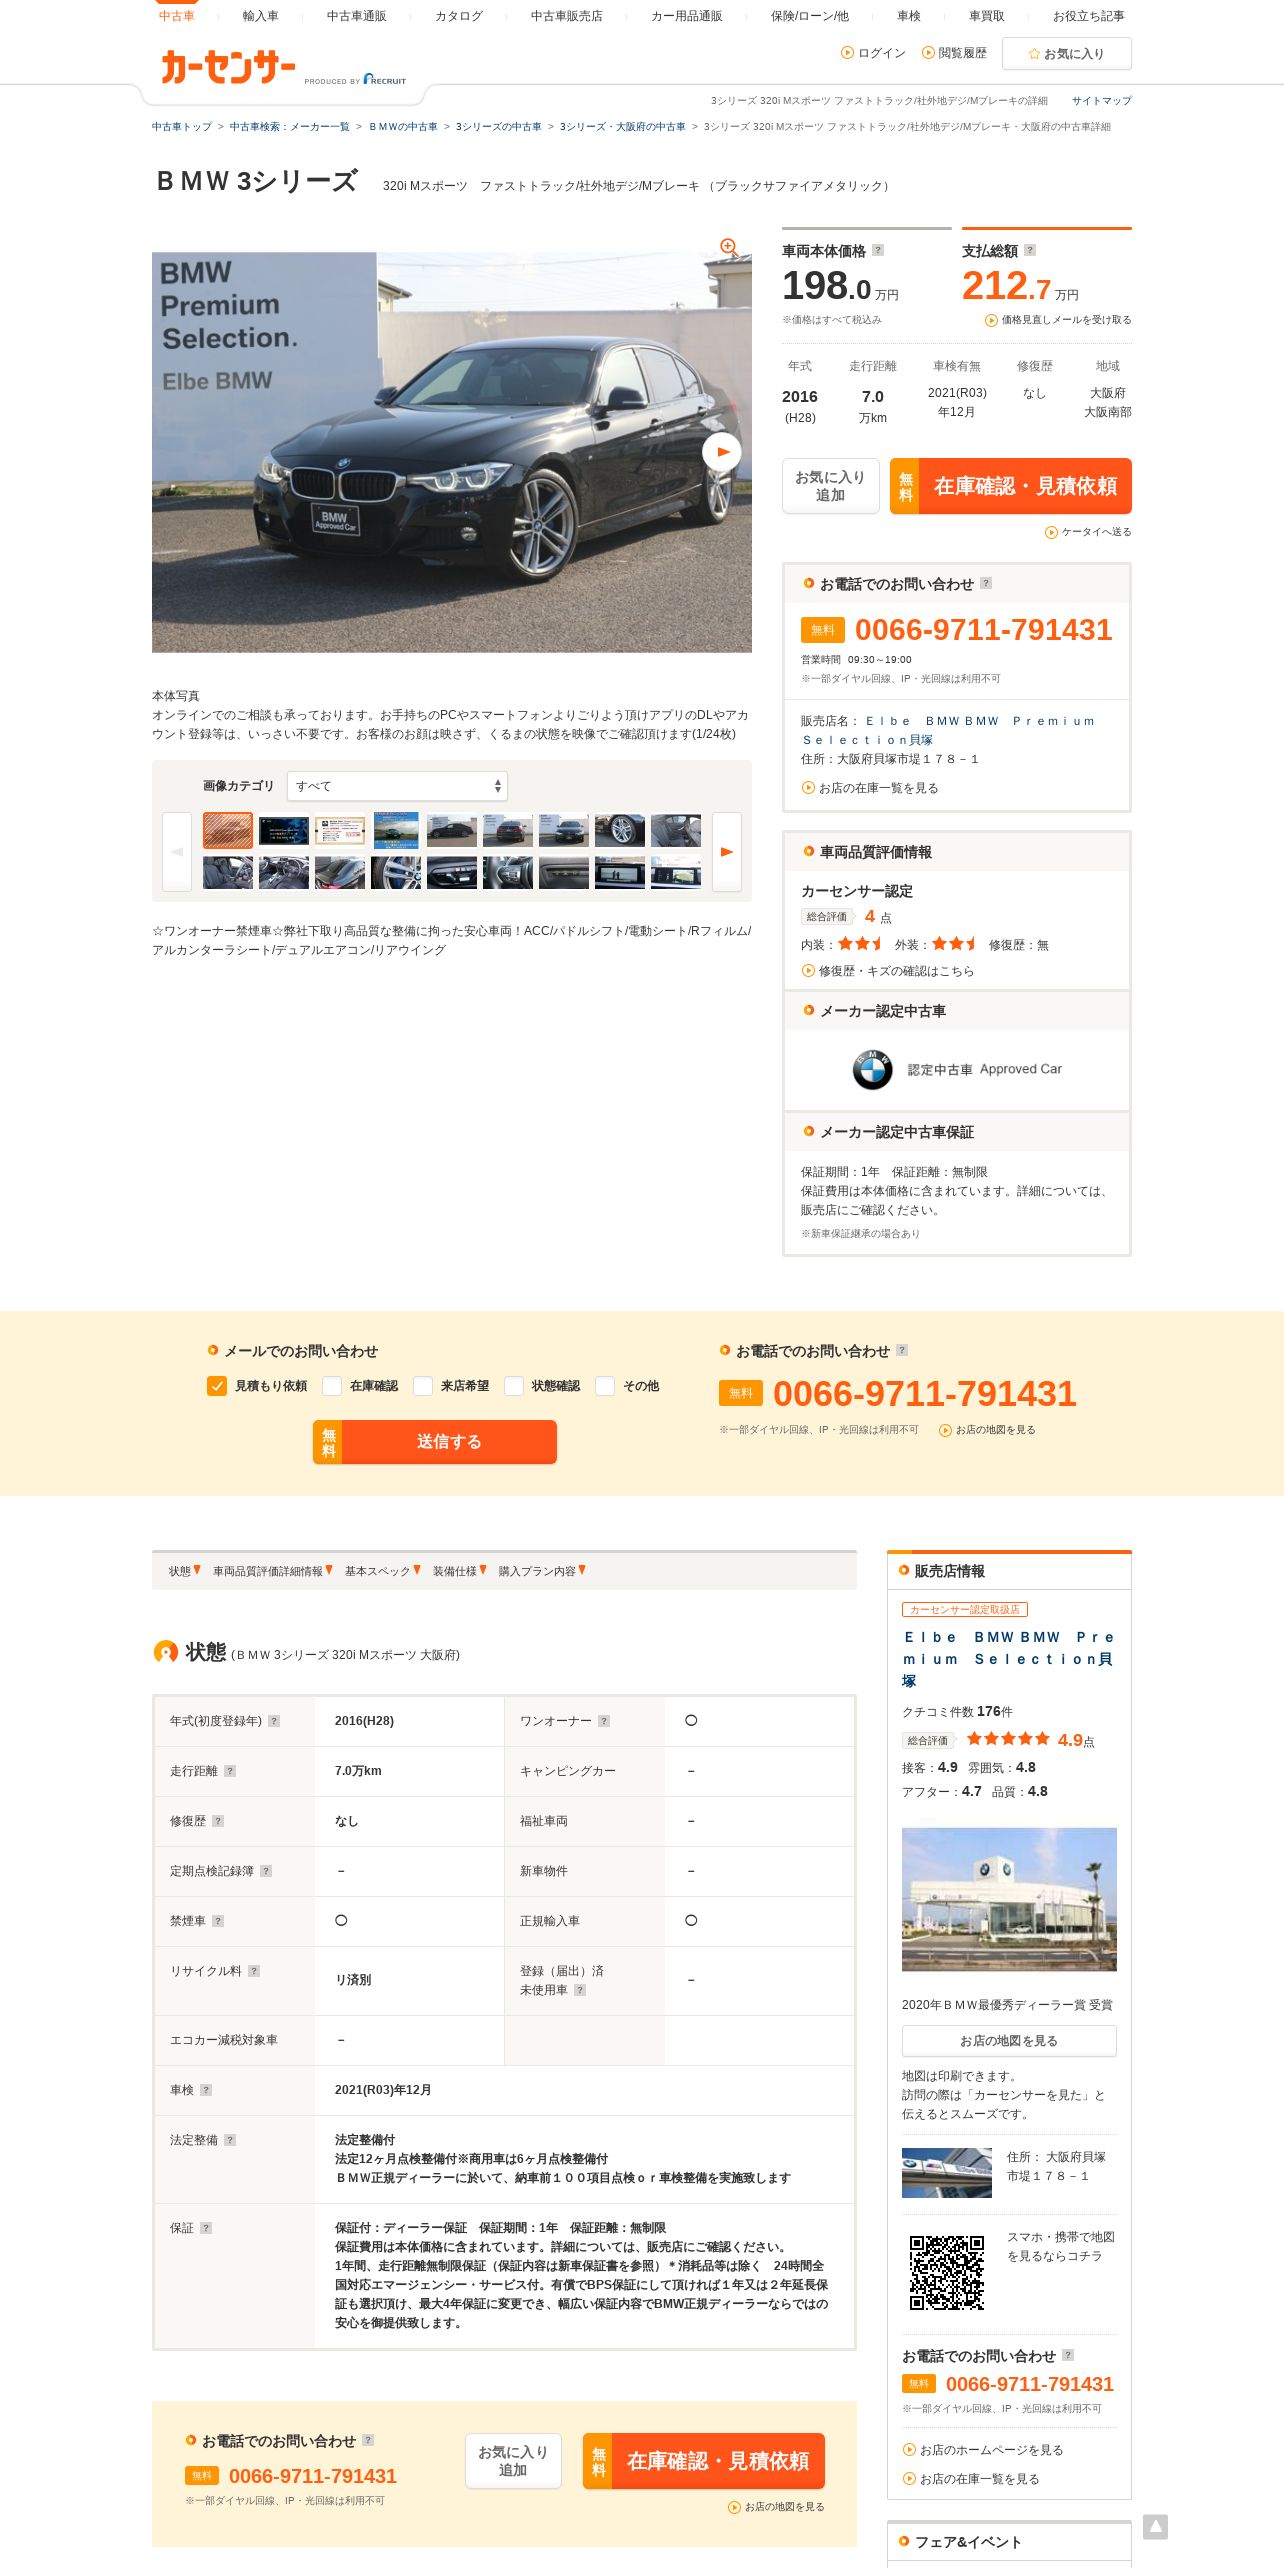
Task: Click the カーセンサー logo
Action: 228,67
